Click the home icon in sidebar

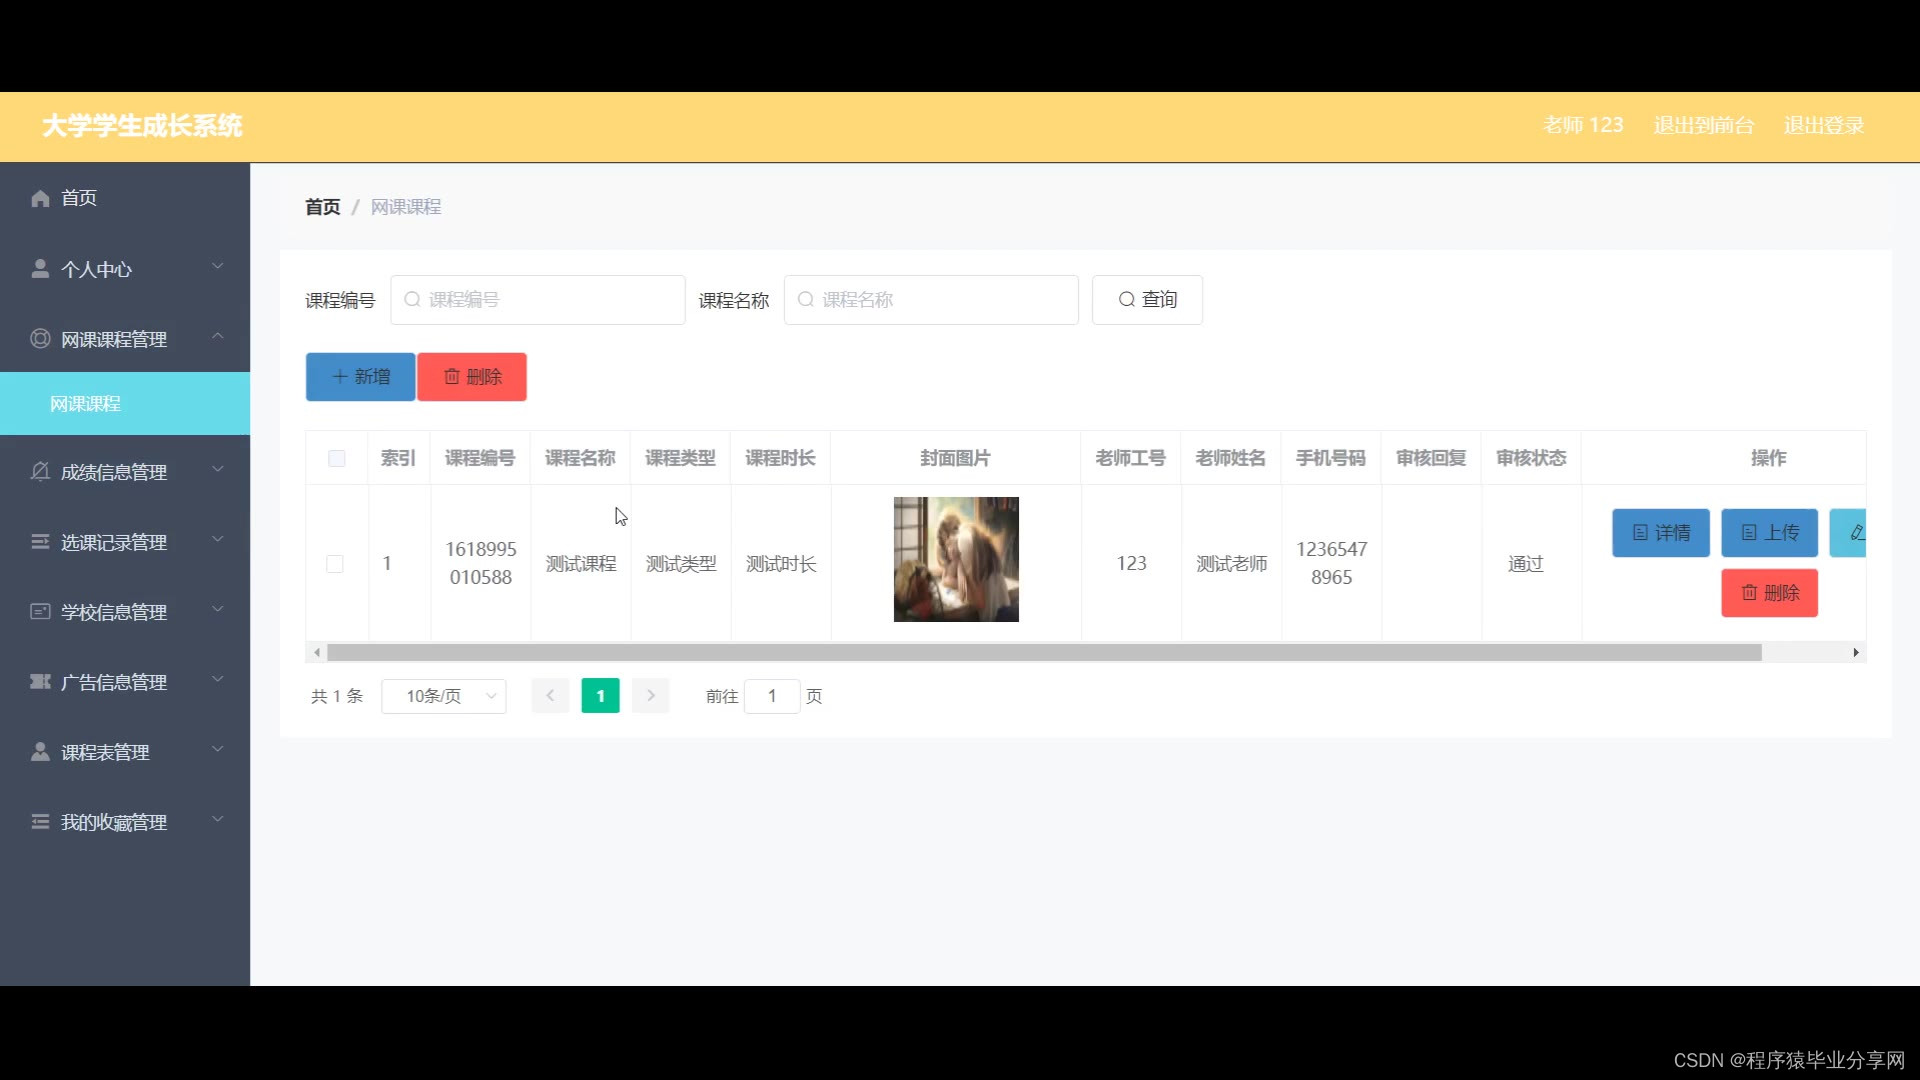[40, 198]
